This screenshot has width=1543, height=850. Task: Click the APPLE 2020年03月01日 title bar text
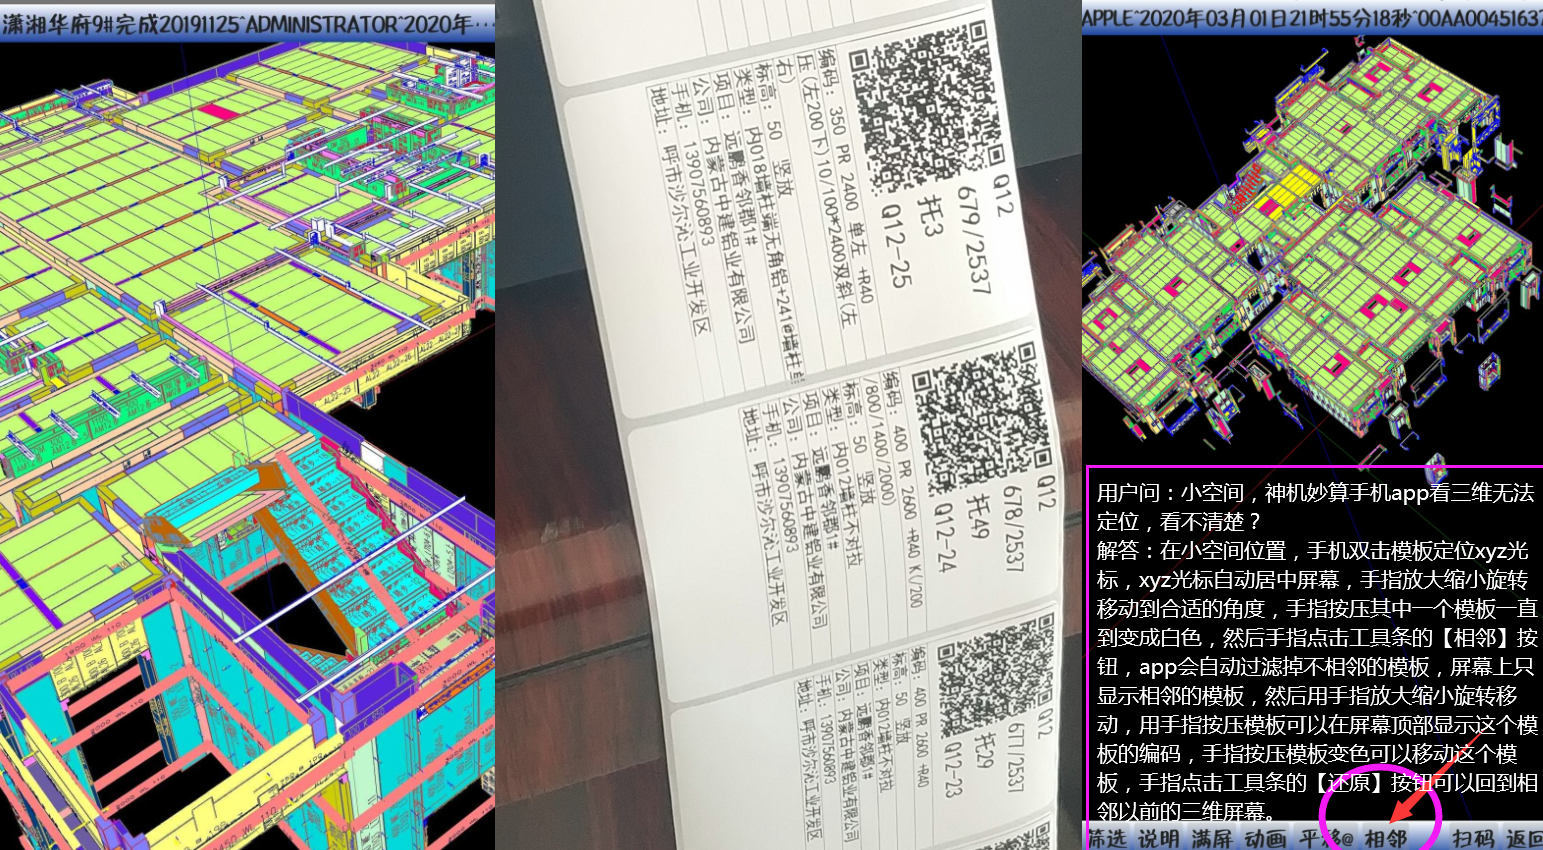(x=1312, y=17)
